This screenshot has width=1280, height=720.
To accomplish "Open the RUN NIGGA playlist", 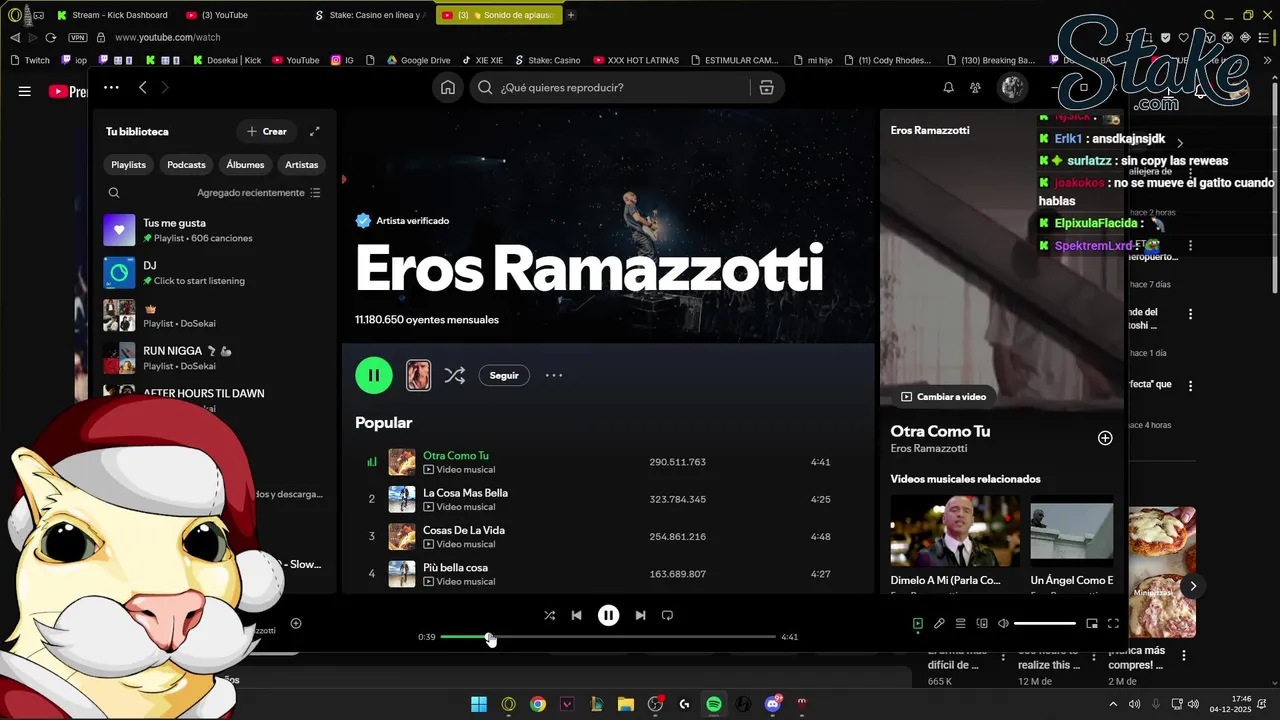I will [215, 358].
